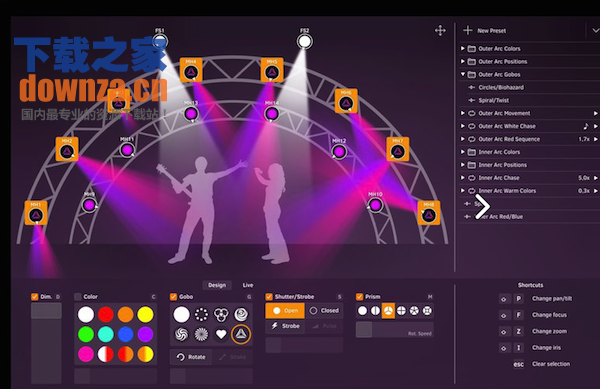Toggle the Shutter/Strobe checkbox
This screenshot has height=389, width=600.
pyautogui.click(x=269, y=297)
